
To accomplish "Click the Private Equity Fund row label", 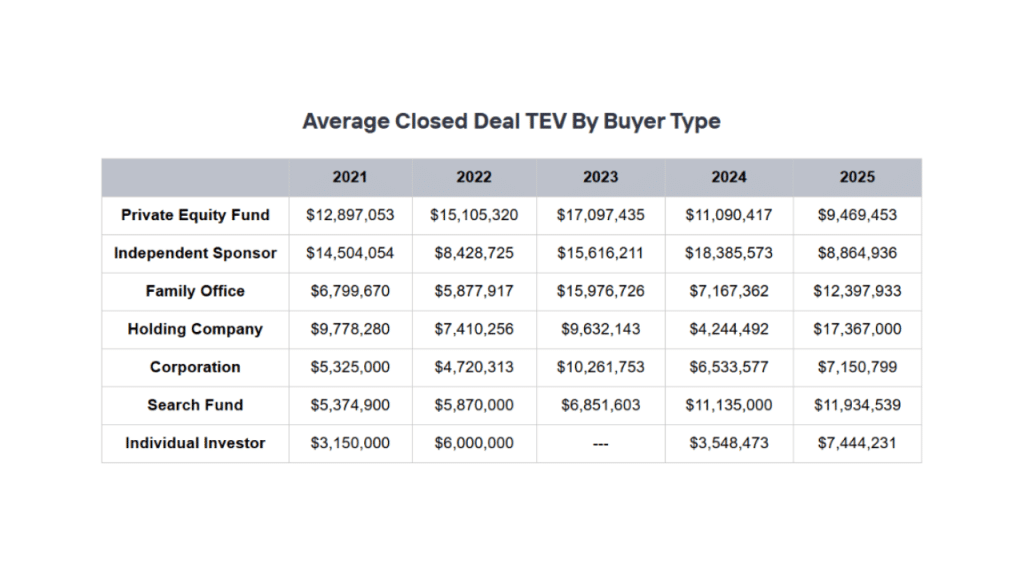I will (x=195, y=215).
